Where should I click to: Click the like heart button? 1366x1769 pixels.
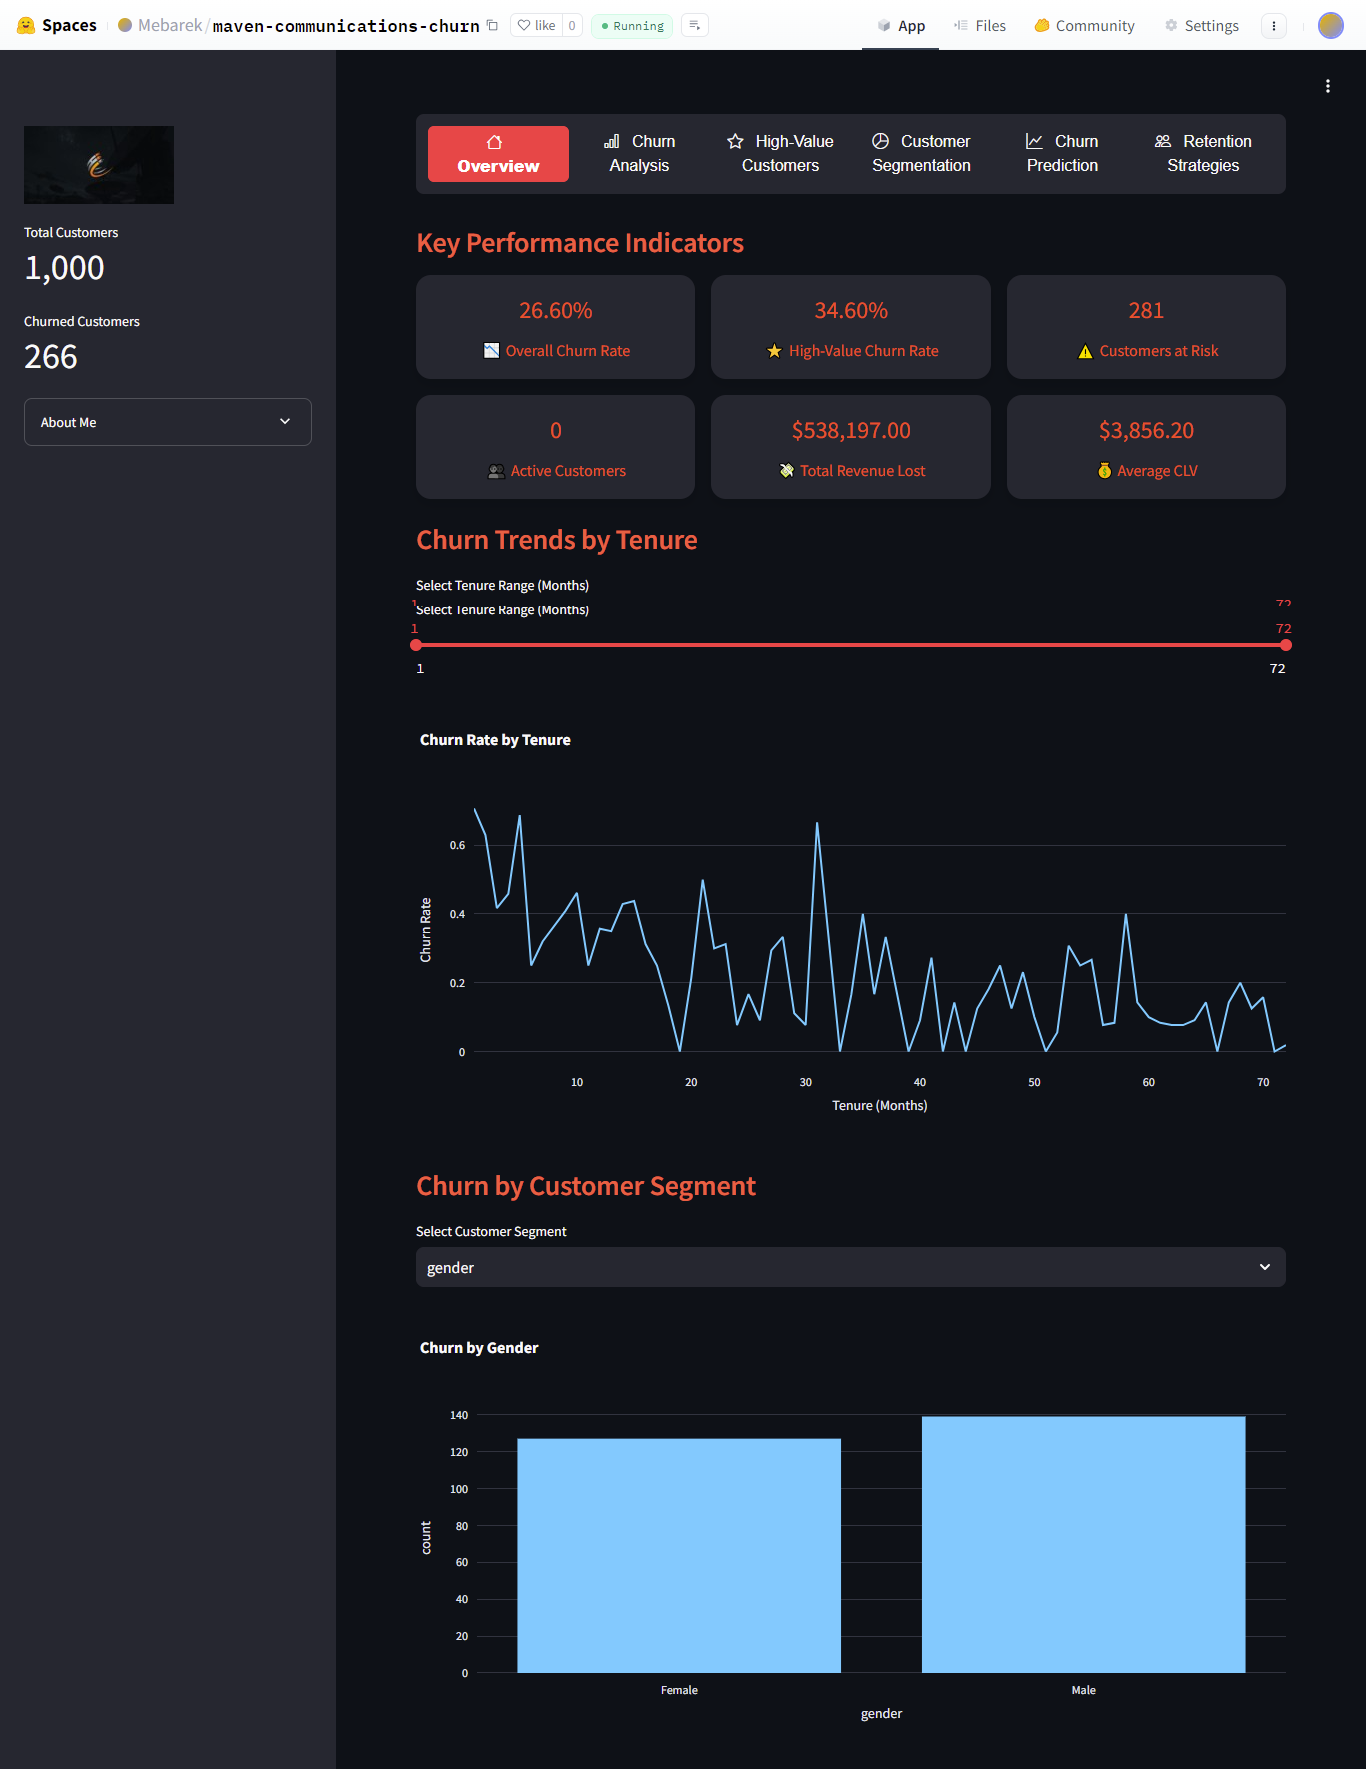click(537, 25)
